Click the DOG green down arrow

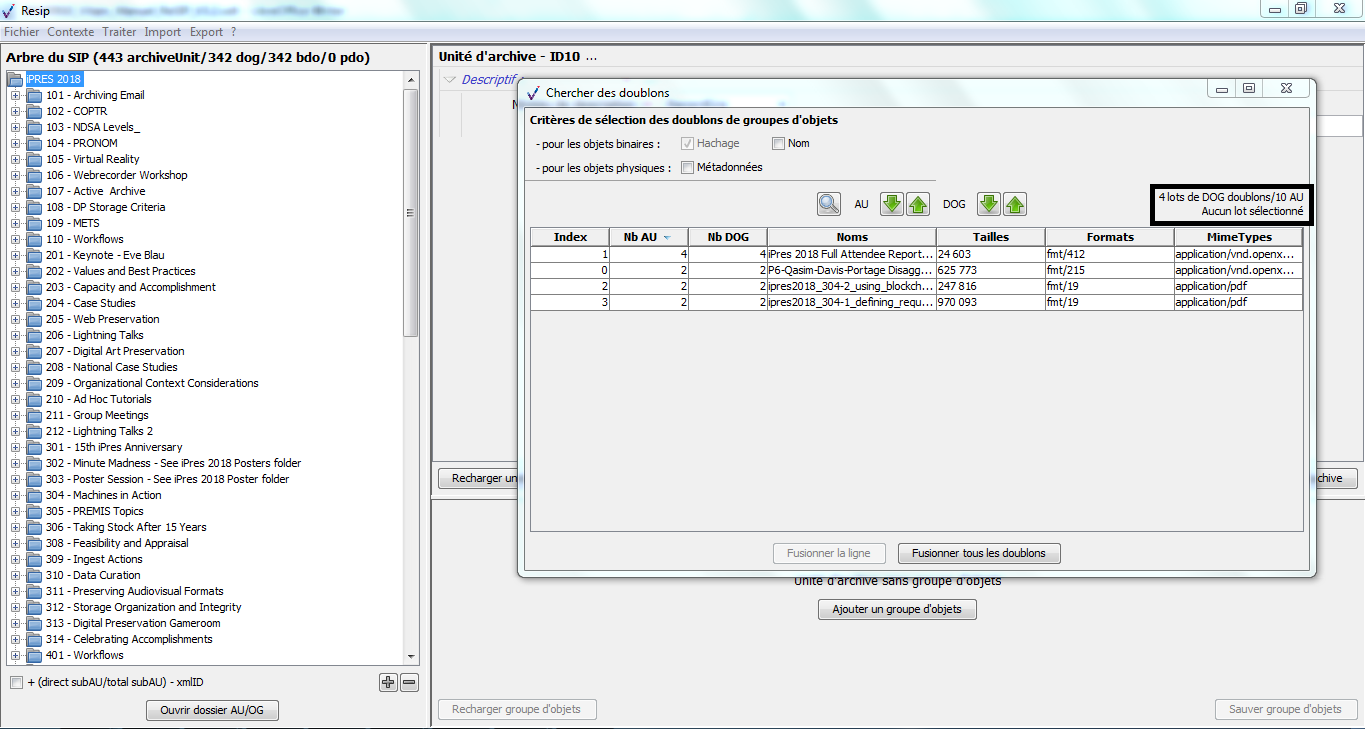coord(988,204)
